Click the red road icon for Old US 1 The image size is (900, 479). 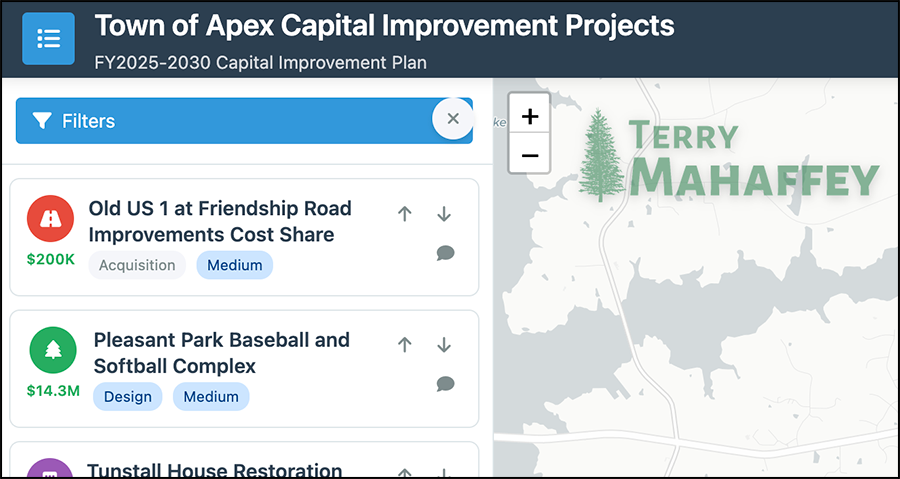point(50,219)
